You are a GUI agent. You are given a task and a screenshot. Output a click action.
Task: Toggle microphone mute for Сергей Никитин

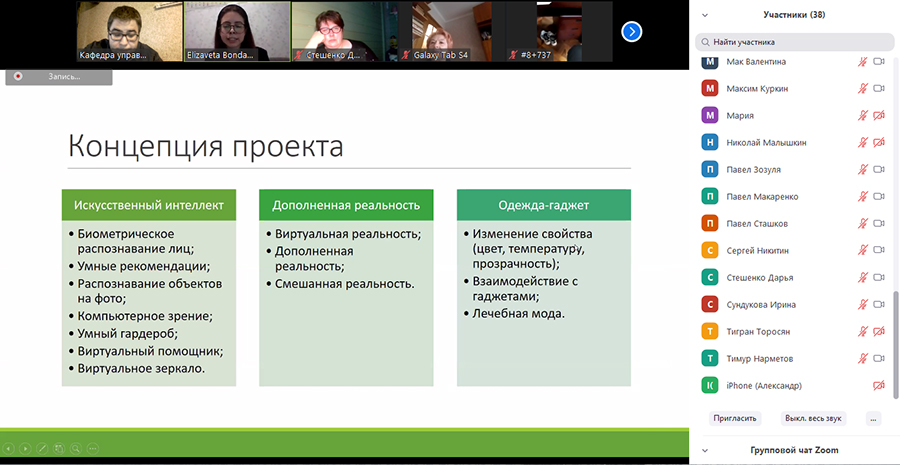tap(862, 250)
